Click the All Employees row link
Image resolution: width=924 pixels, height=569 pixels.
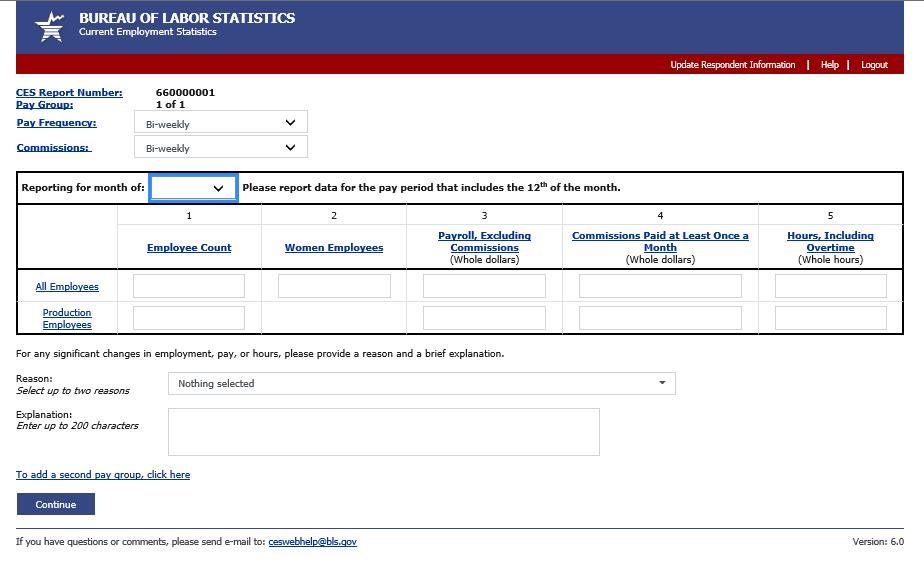pyautogui.click(x=67, y=287)
